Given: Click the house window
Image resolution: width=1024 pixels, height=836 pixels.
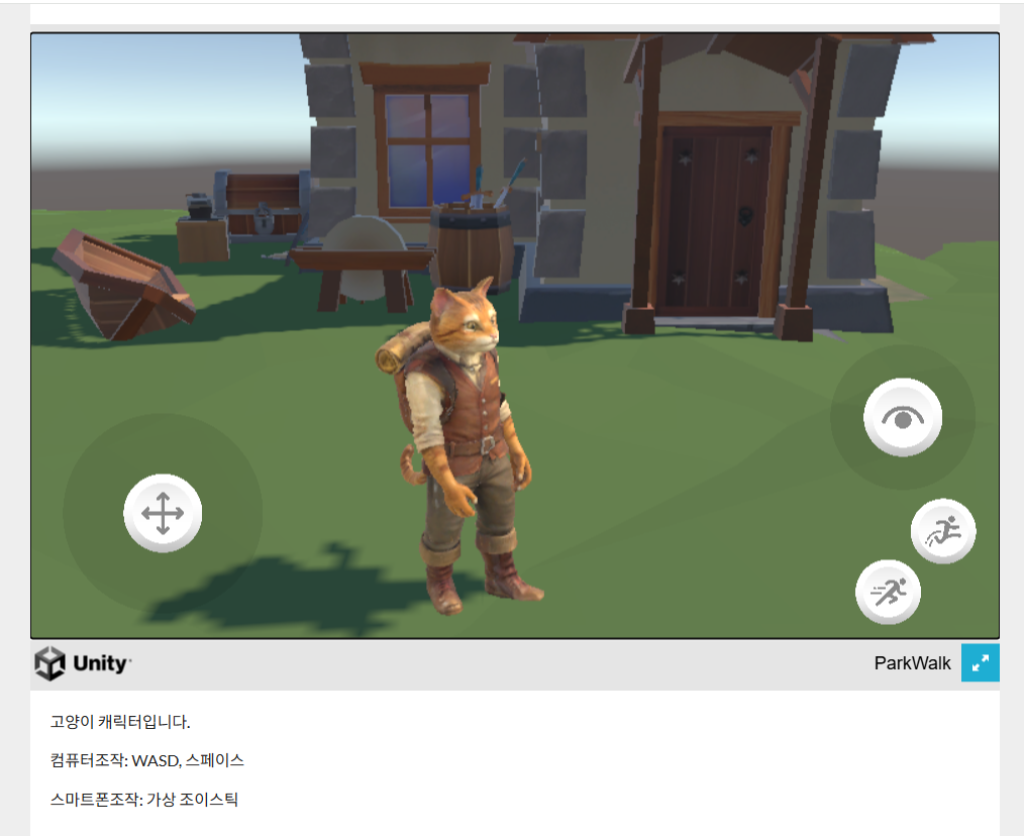Looking at the screenshot, I should (x=426, y=146).
